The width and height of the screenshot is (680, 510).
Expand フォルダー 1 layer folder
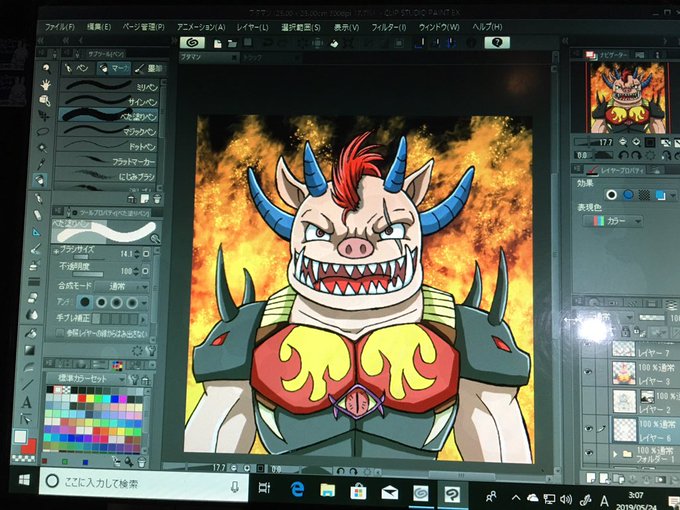[615, 454]
